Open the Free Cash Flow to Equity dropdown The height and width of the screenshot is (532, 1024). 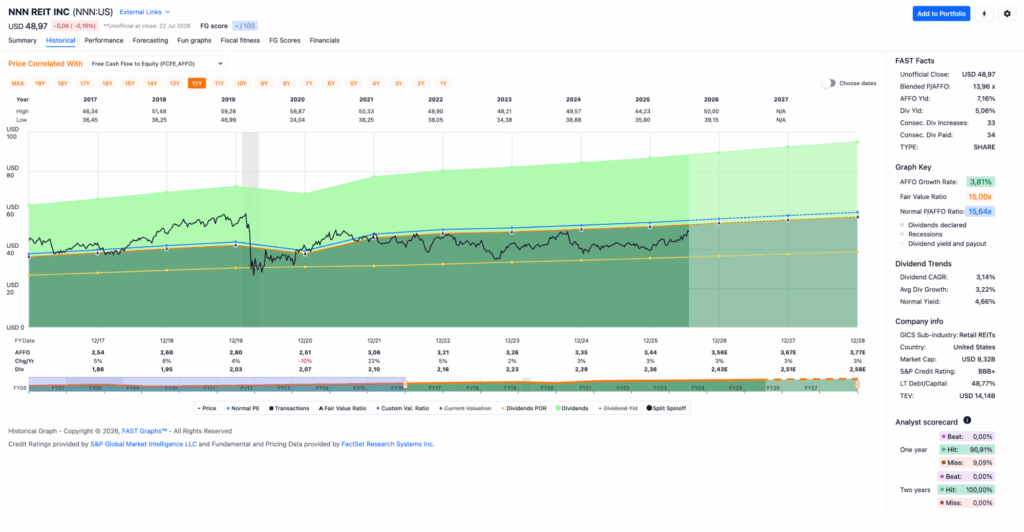tap(157, 63)
